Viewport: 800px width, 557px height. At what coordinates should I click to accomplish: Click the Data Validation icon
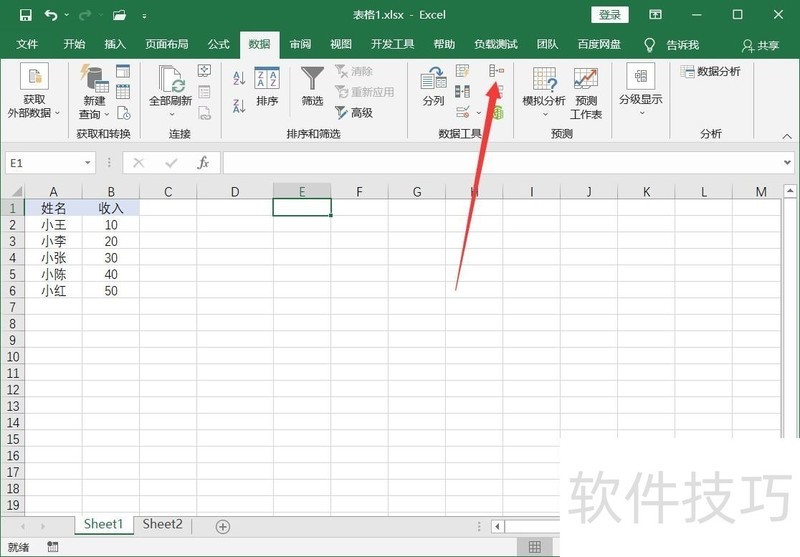tap(463, 112)
